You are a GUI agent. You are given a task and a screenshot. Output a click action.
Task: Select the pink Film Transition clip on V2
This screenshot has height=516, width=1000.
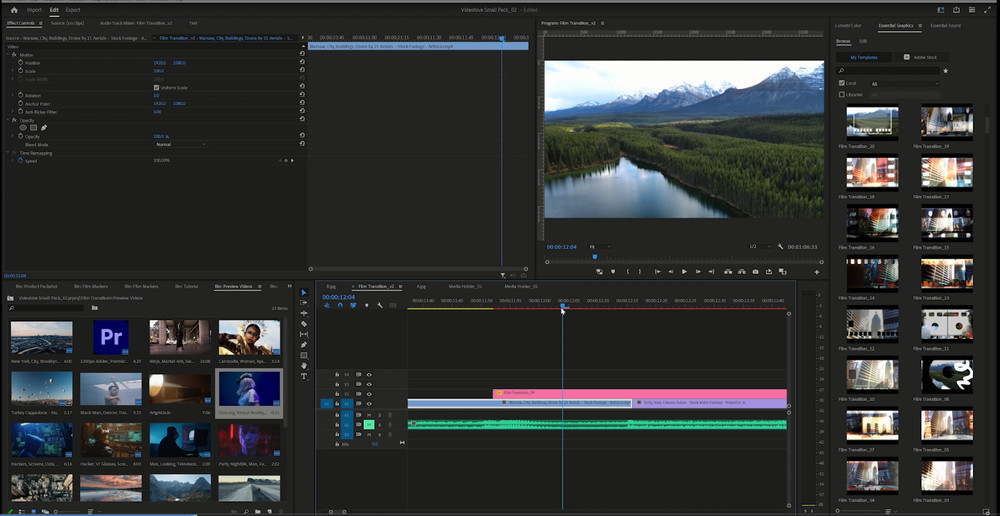point(640,394)
